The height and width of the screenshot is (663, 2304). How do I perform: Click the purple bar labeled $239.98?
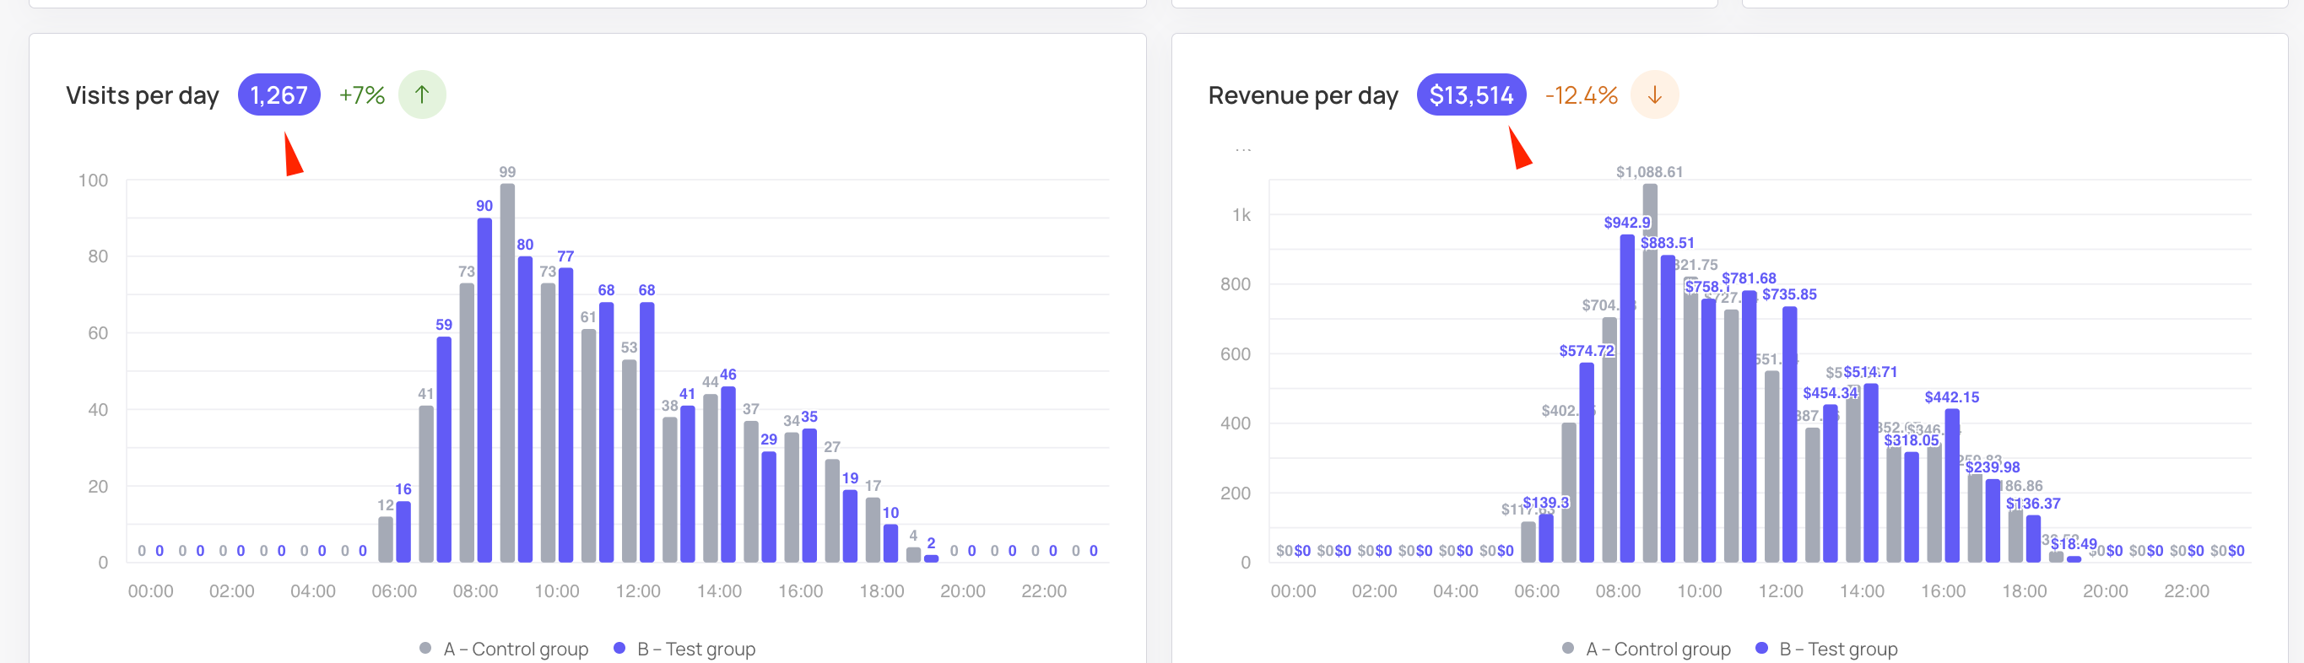coord(1993,520)
